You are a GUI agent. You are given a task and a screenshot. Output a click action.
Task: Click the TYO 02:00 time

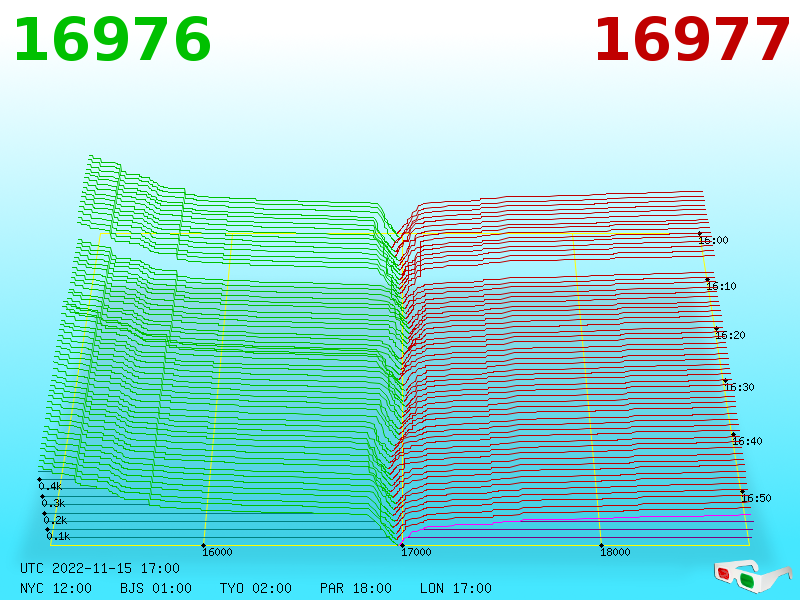pyautogui.click(x=256, y=588)
